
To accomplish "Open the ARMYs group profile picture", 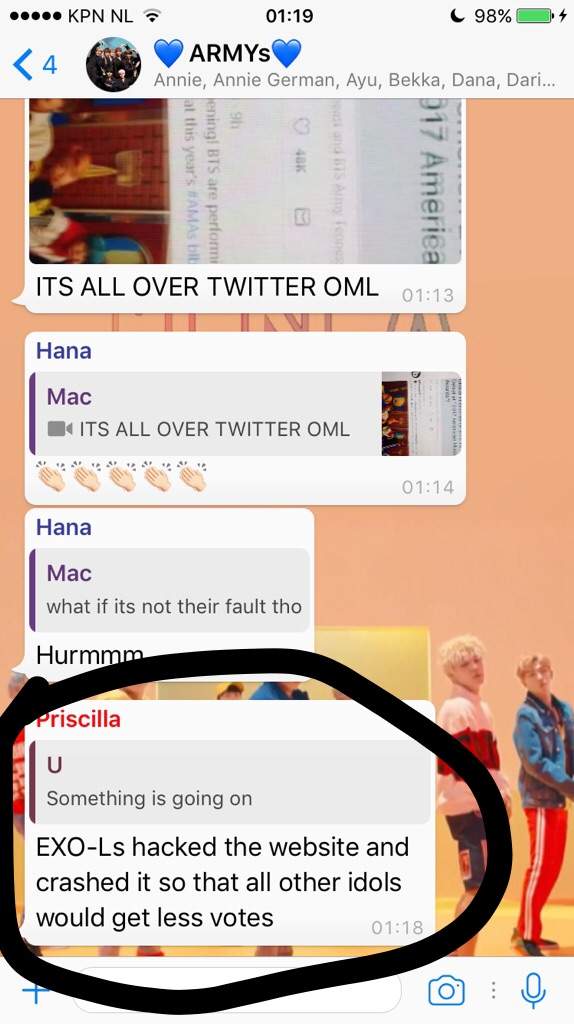I will click(113, 65).
